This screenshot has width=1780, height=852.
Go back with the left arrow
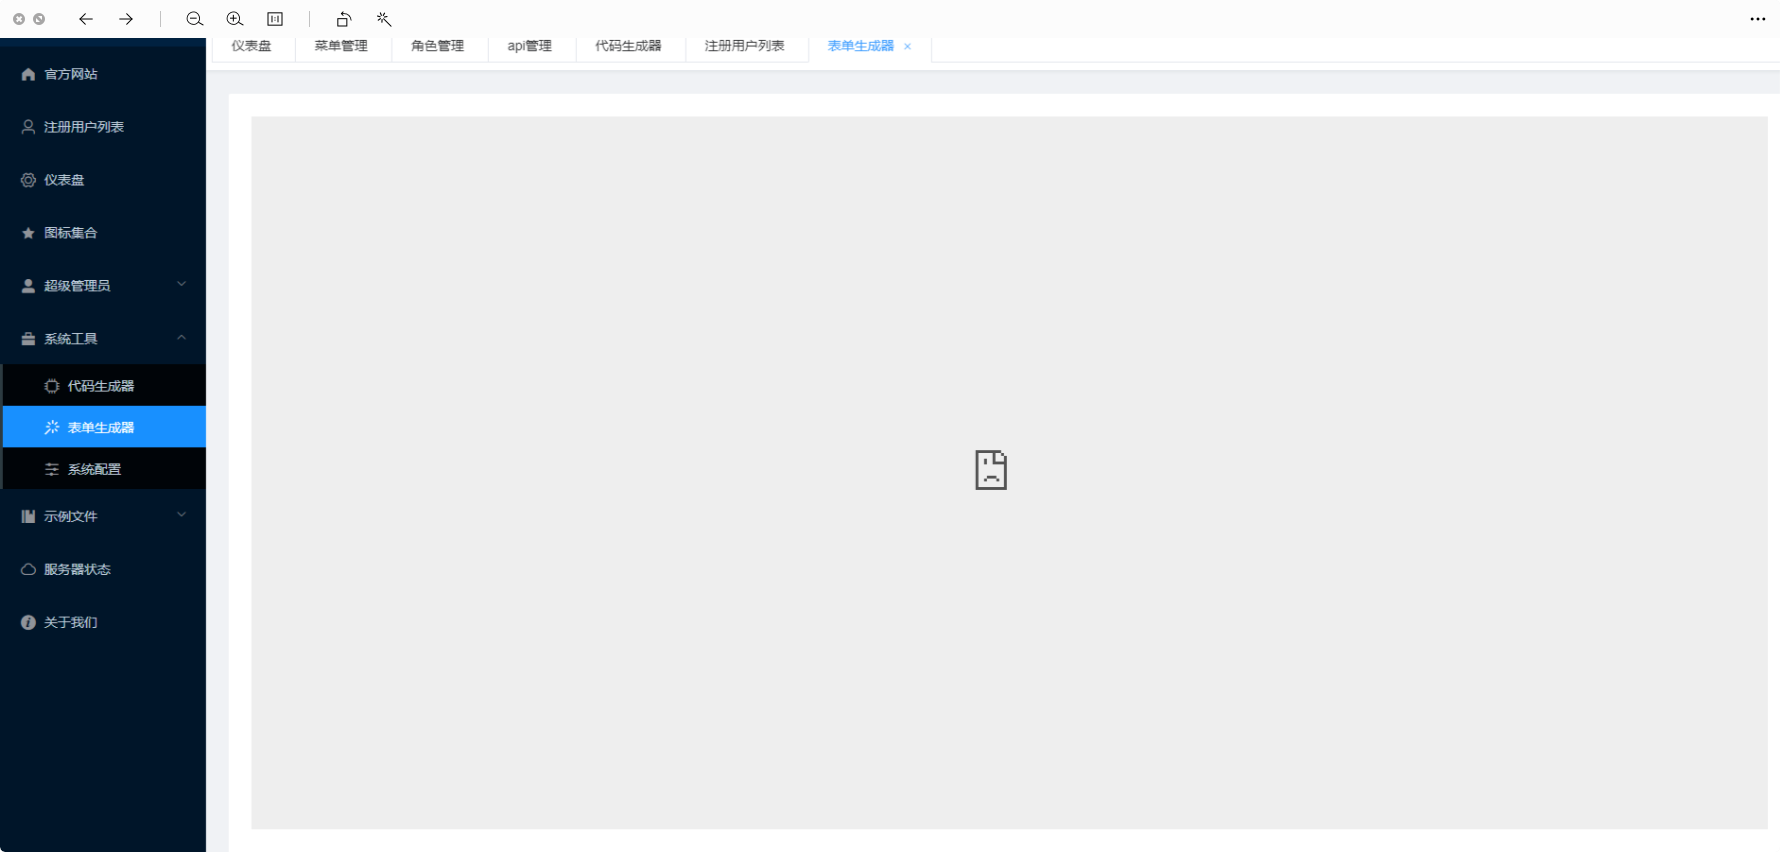pyautogui.click(x=86, y=19)
